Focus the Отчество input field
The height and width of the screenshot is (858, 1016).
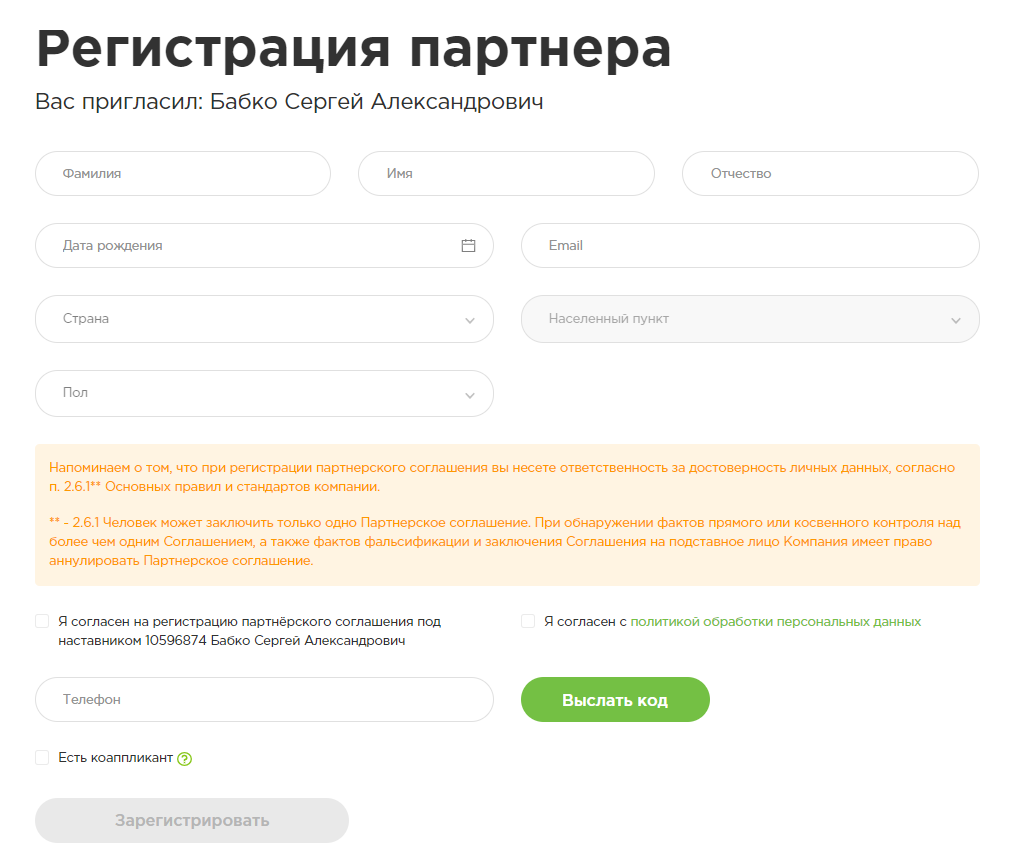click(x=830, y=174)
